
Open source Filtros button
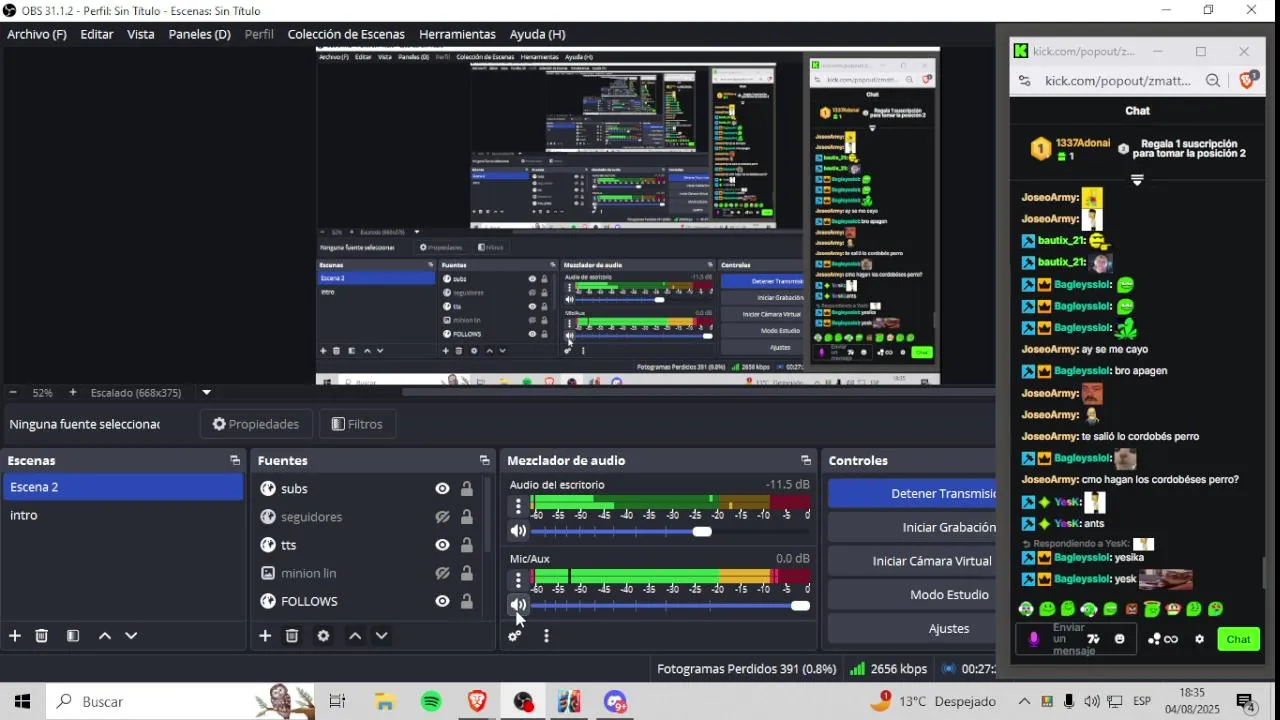(357, 424)
